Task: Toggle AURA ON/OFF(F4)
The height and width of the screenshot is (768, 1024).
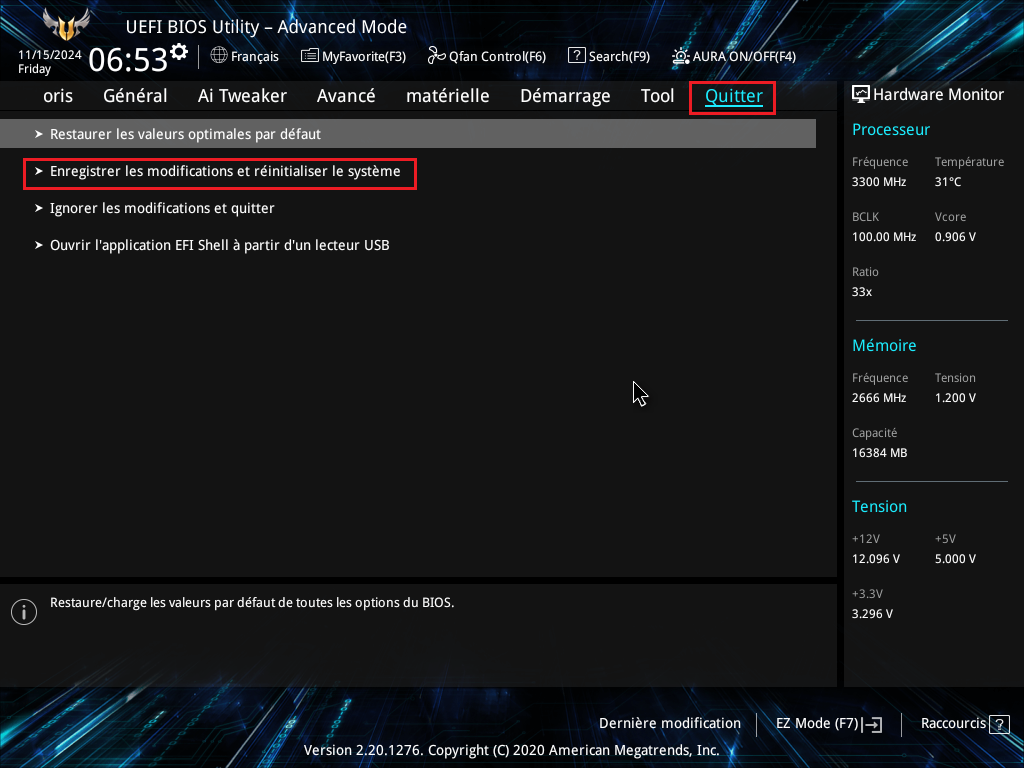Action: 733,56
